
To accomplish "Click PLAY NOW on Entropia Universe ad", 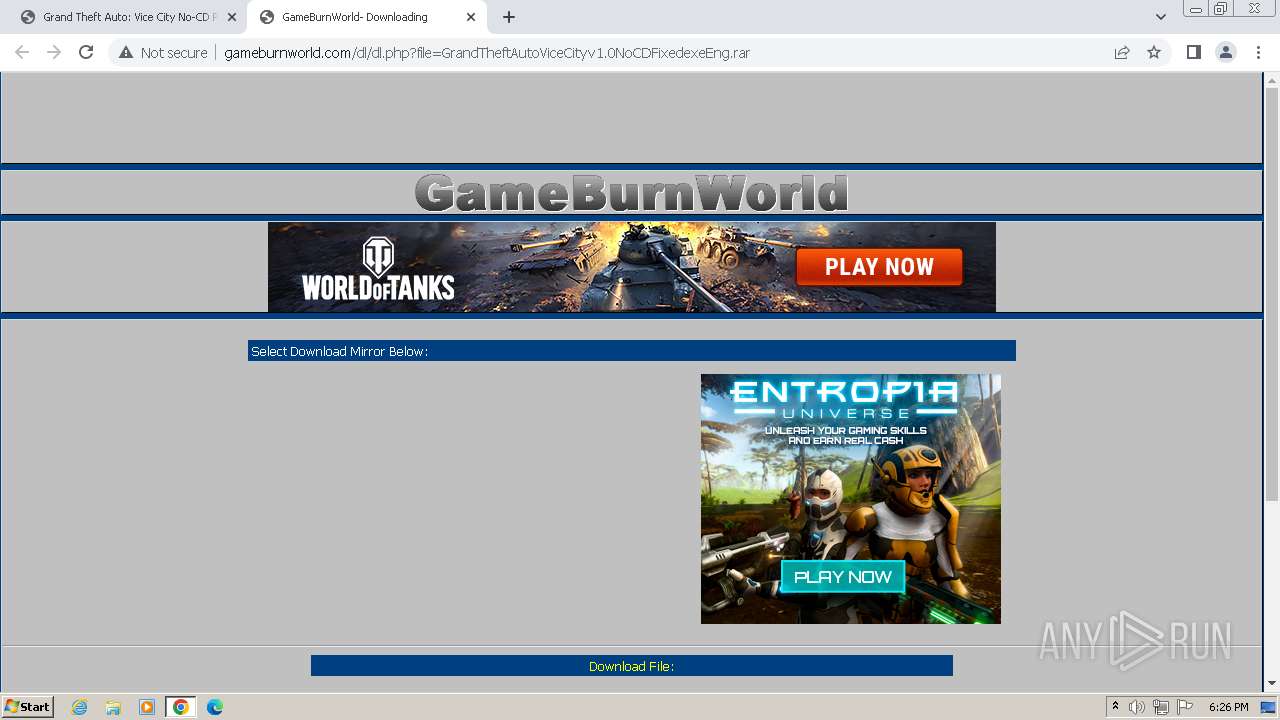I will pos(843,576).
